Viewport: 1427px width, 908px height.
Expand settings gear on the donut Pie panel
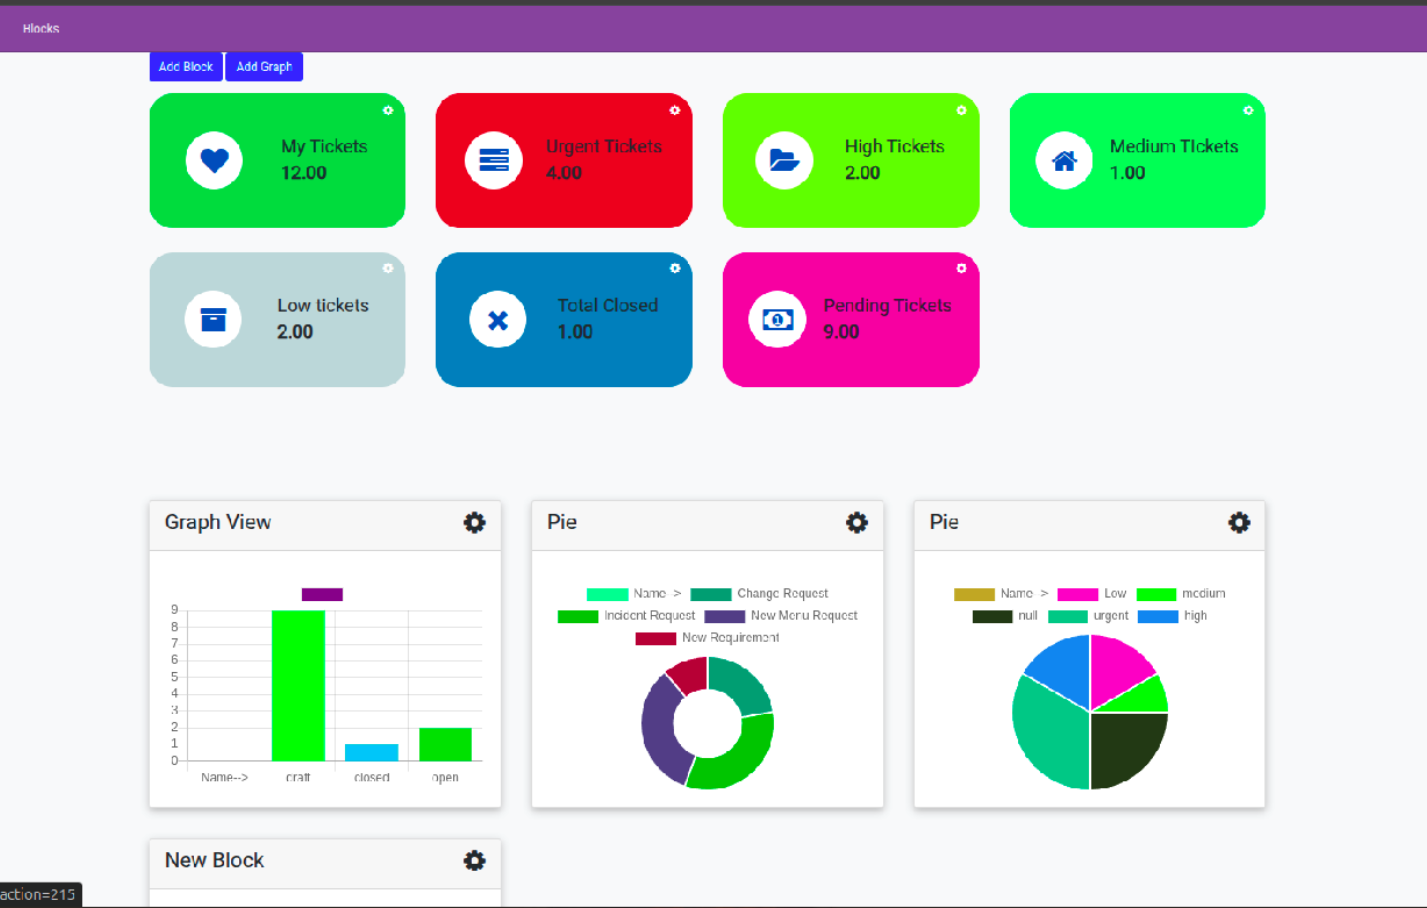point(857,522)
